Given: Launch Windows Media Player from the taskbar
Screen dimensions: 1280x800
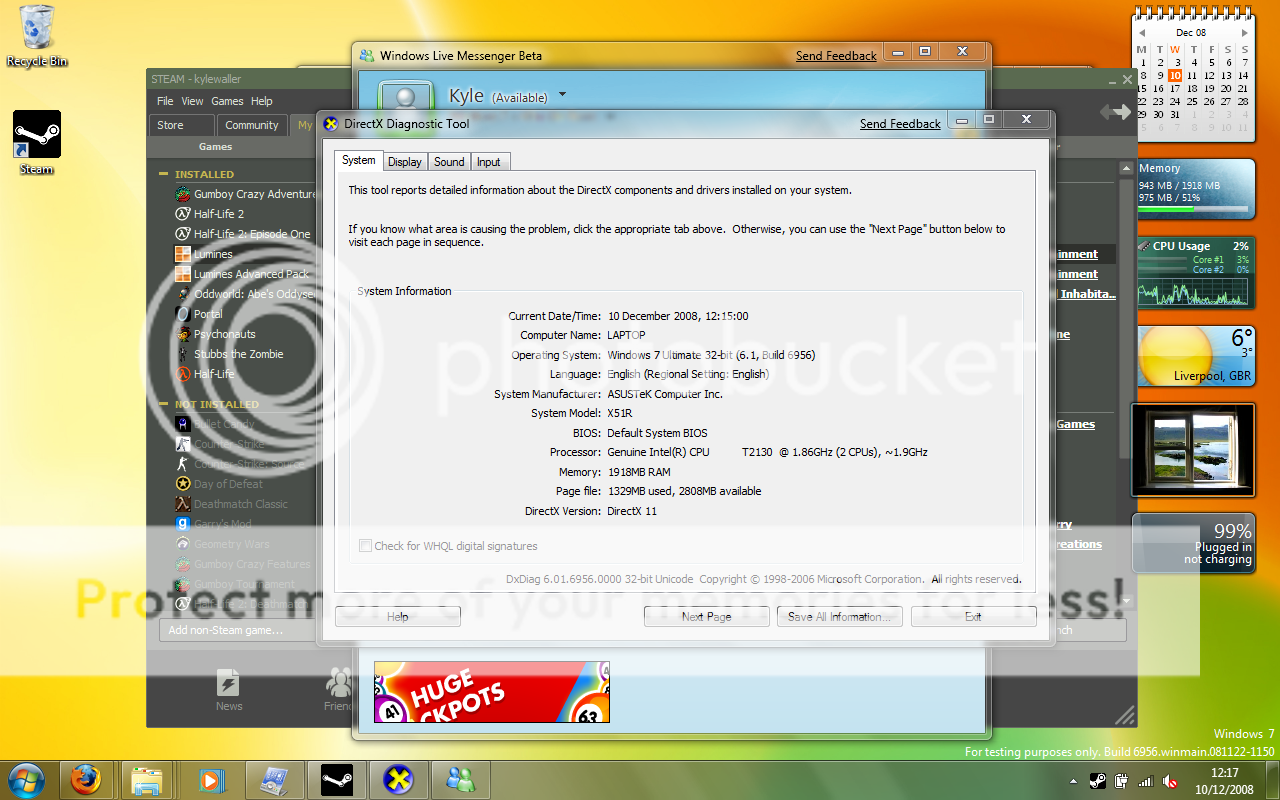Looking at the screenshot, I should (210, 778).
